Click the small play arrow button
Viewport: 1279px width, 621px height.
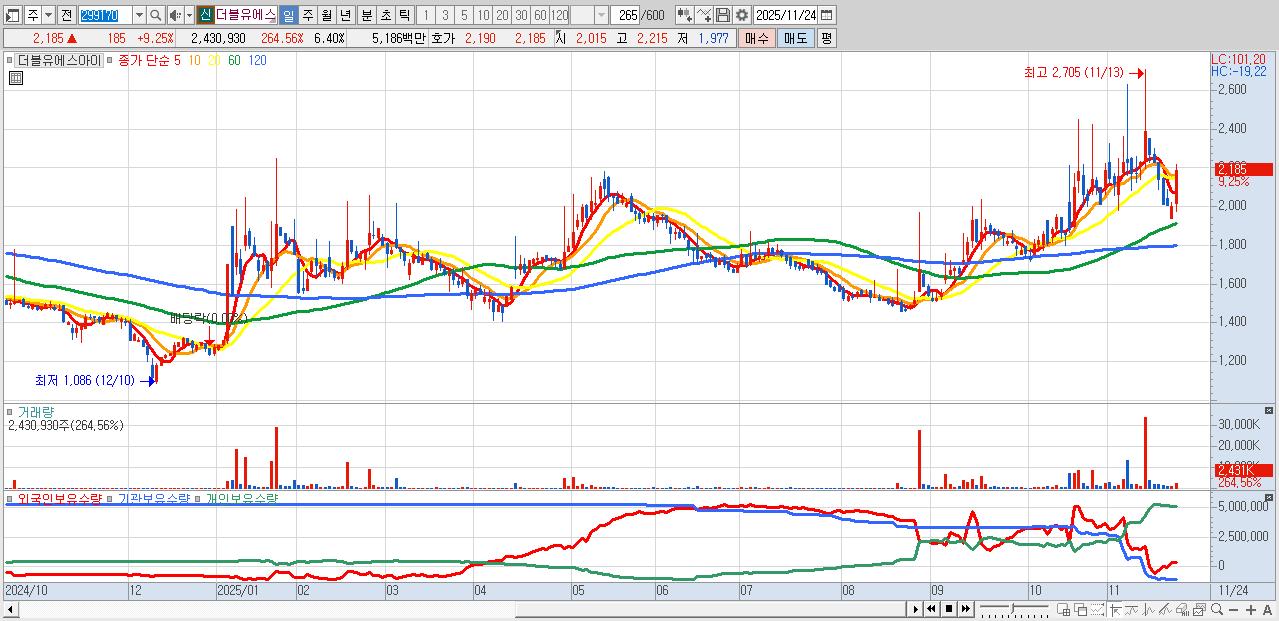[x=916, y=609]
